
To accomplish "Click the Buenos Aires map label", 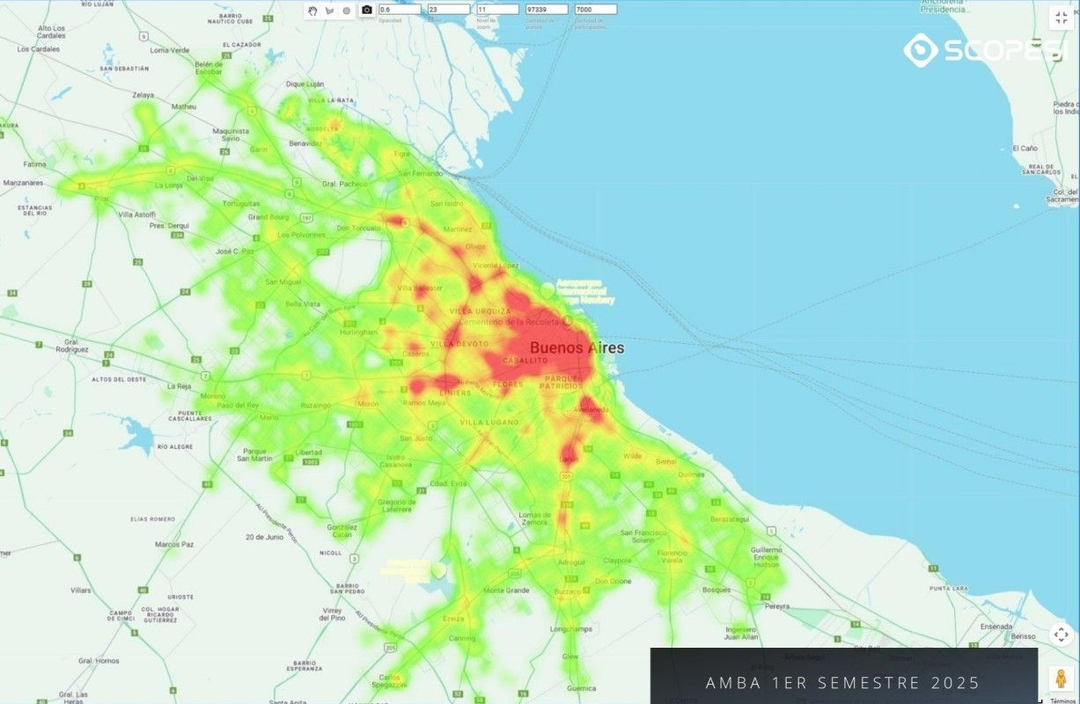I will [x=577, y=348].
